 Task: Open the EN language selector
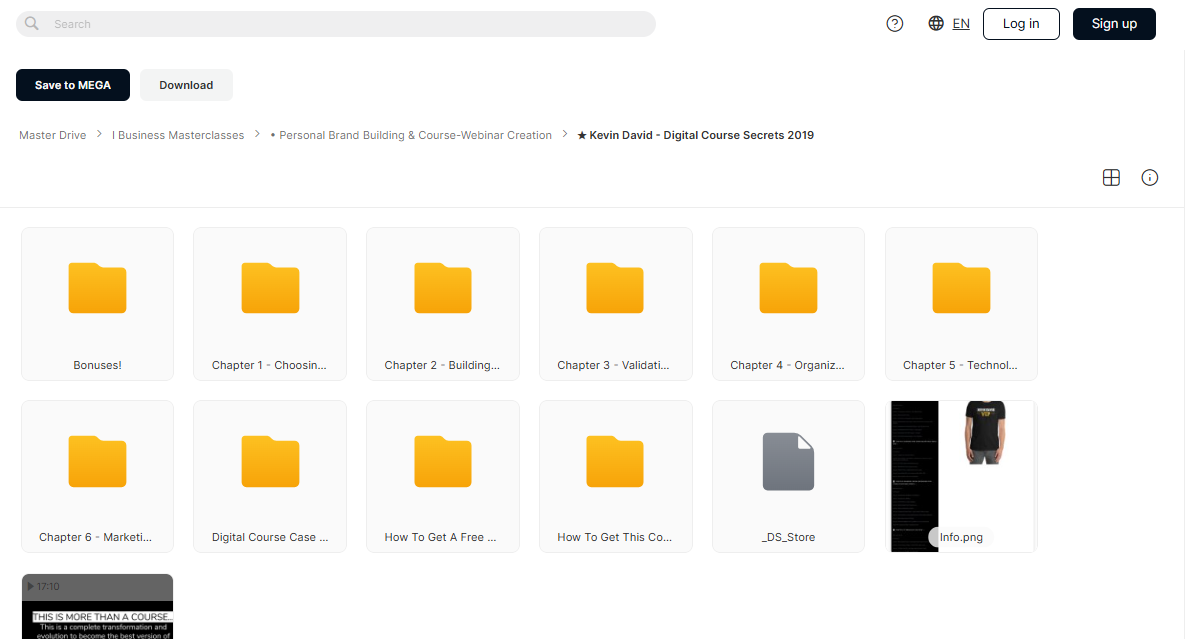[961, 23]
